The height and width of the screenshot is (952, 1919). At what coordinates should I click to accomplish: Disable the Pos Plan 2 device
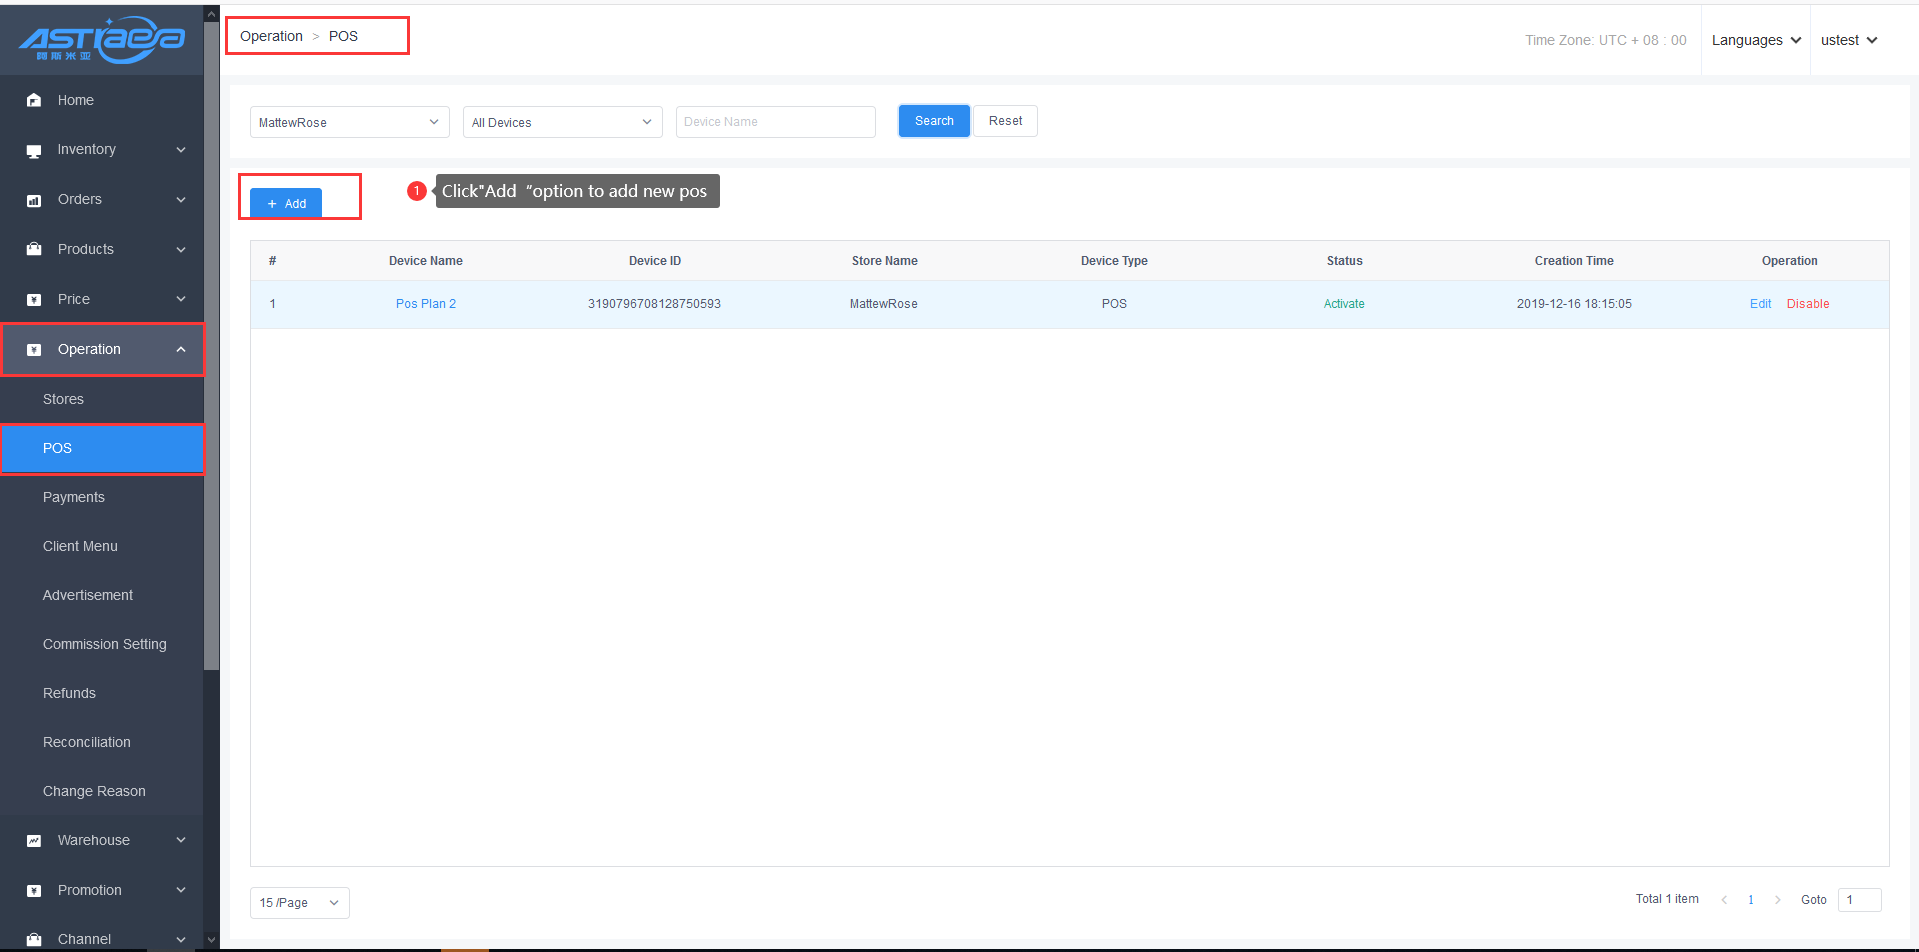coord(1807,304)
